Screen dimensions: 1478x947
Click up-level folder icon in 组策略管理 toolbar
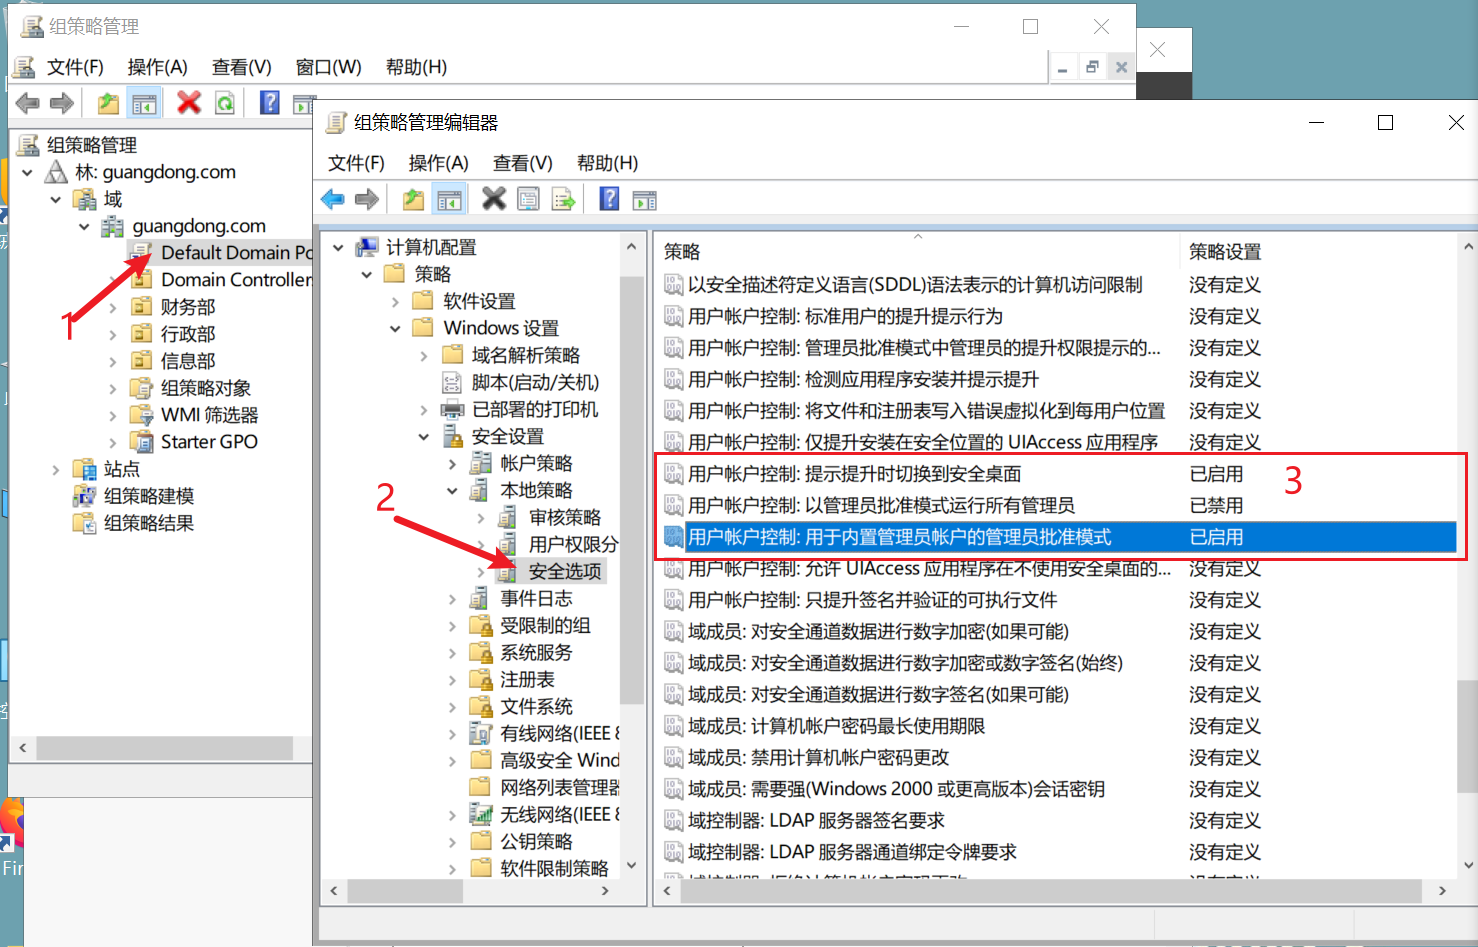[108, 103]
